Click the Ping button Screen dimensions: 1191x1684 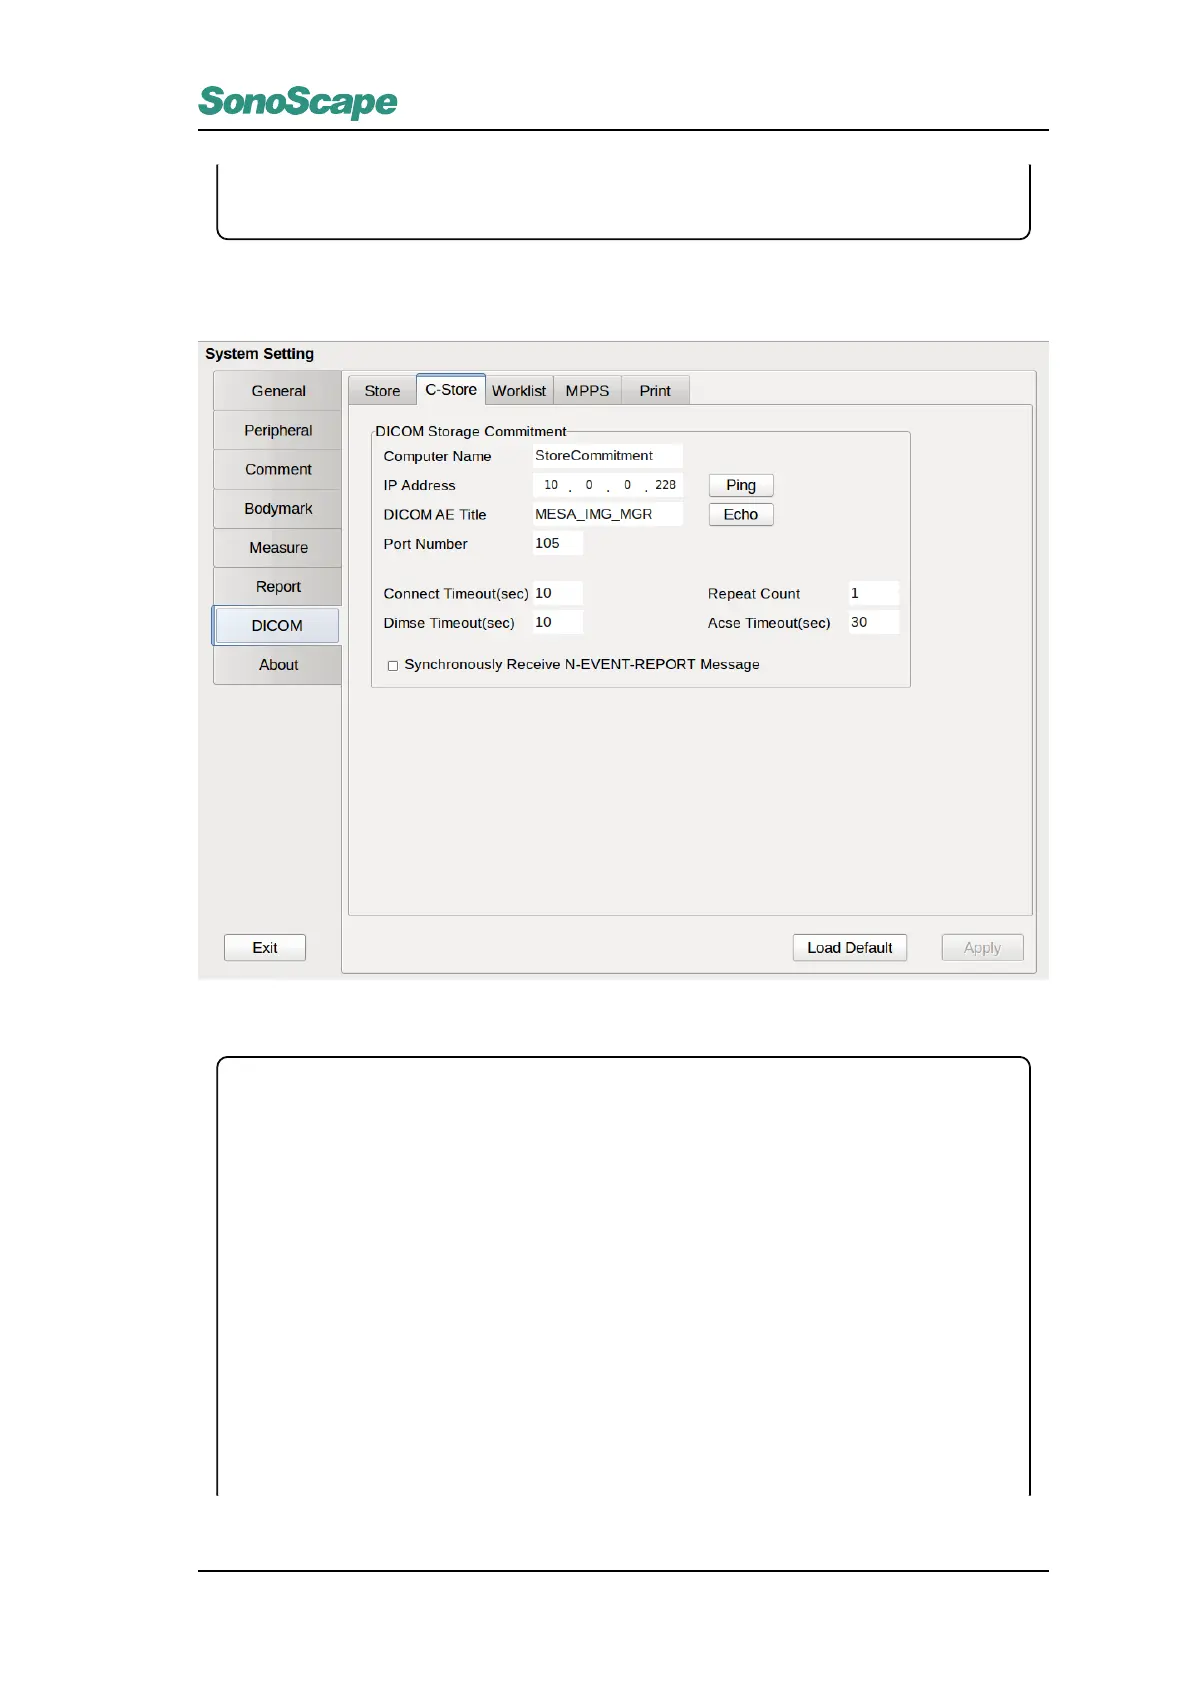tap(741, 485)
